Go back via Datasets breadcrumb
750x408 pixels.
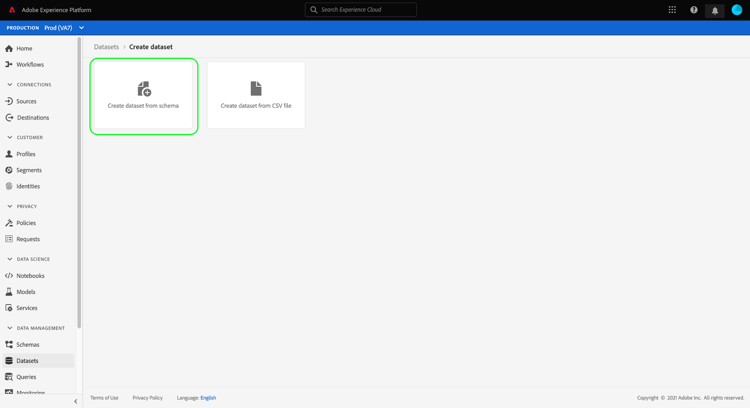(x=106, y=47)
